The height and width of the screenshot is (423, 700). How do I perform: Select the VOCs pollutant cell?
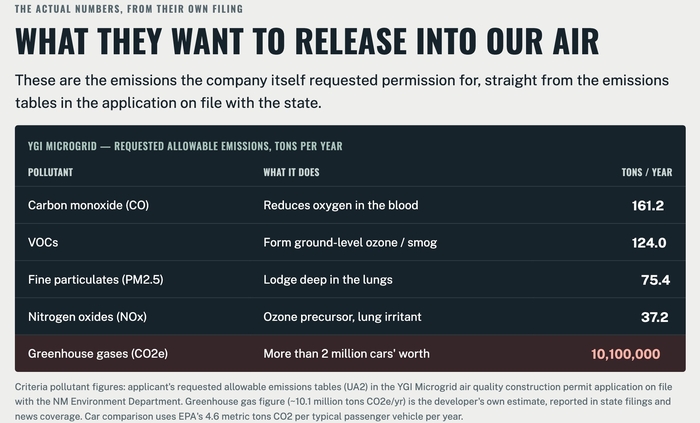click(x=43, y=242)
